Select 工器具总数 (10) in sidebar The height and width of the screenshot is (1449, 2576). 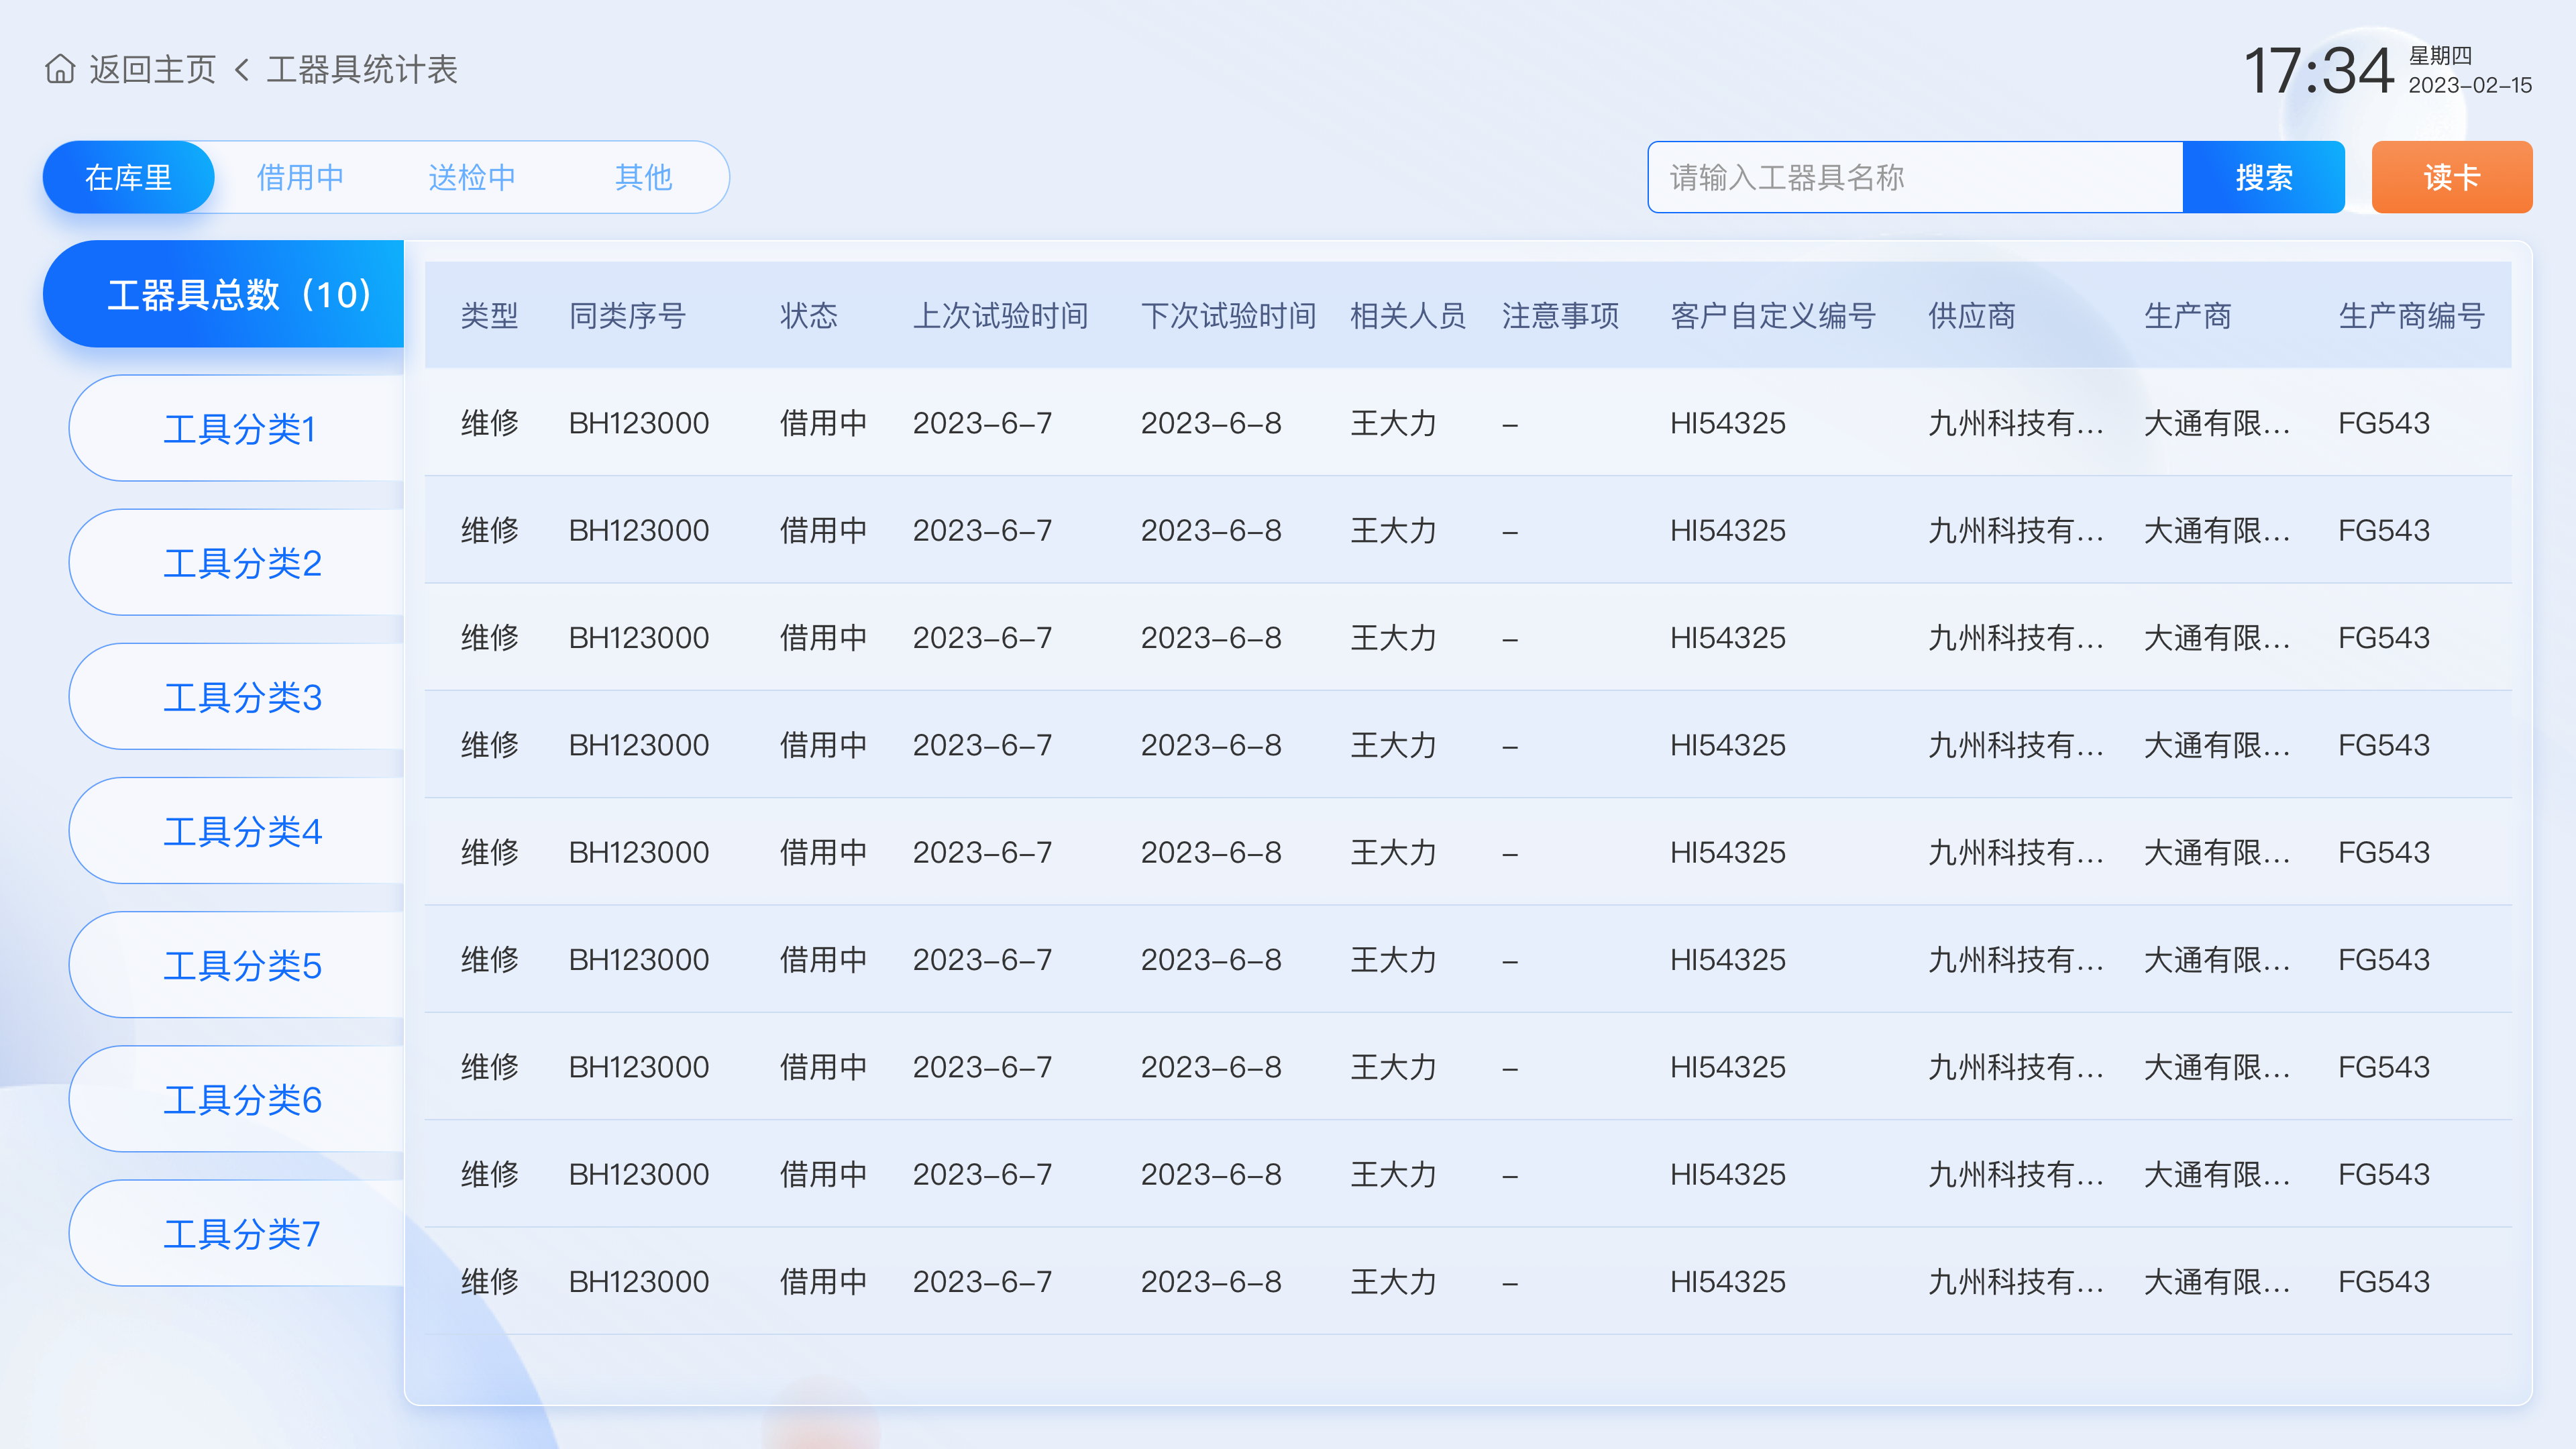tap(223, 294)
